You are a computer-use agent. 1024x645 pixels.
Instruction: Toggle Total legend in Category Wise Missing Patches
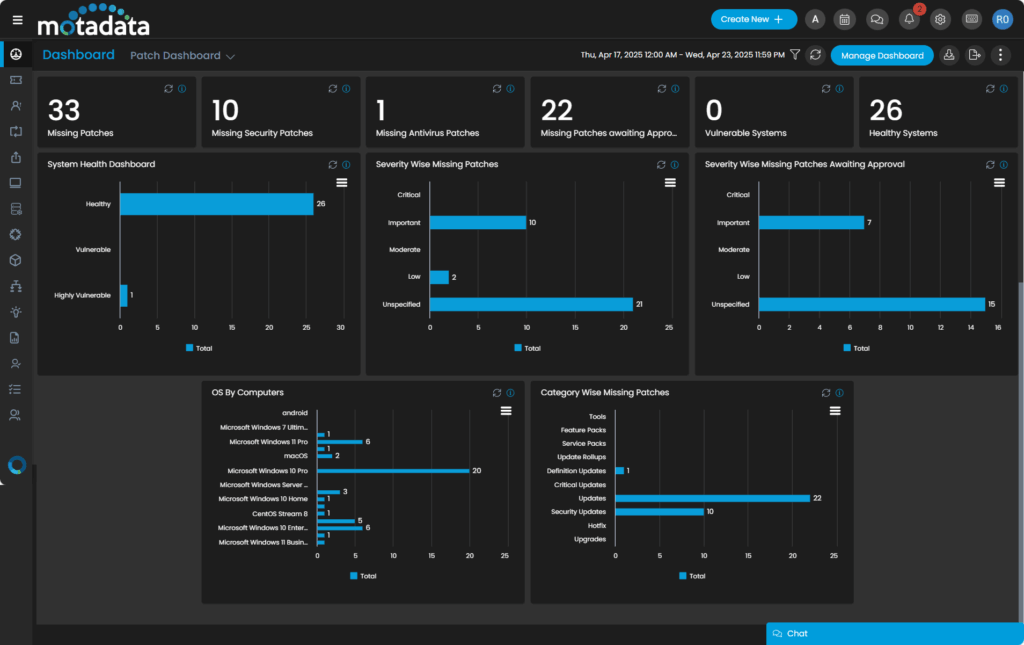[x=691, y=576]
